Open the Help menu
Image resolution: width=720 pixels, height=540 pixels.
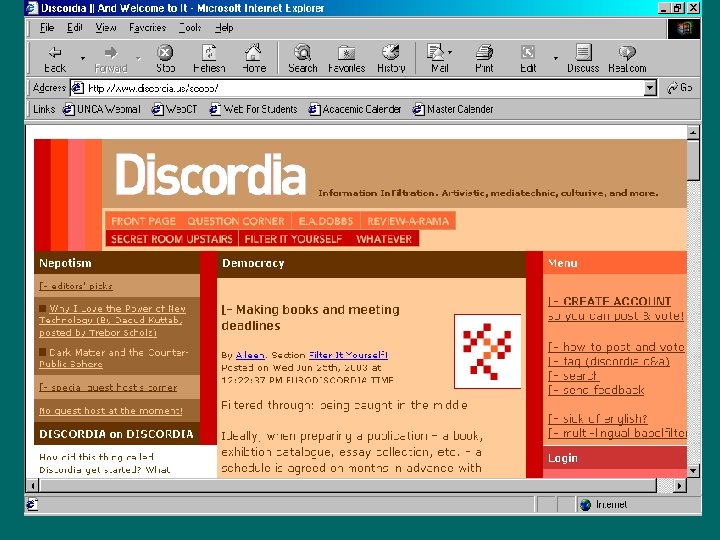224,28
